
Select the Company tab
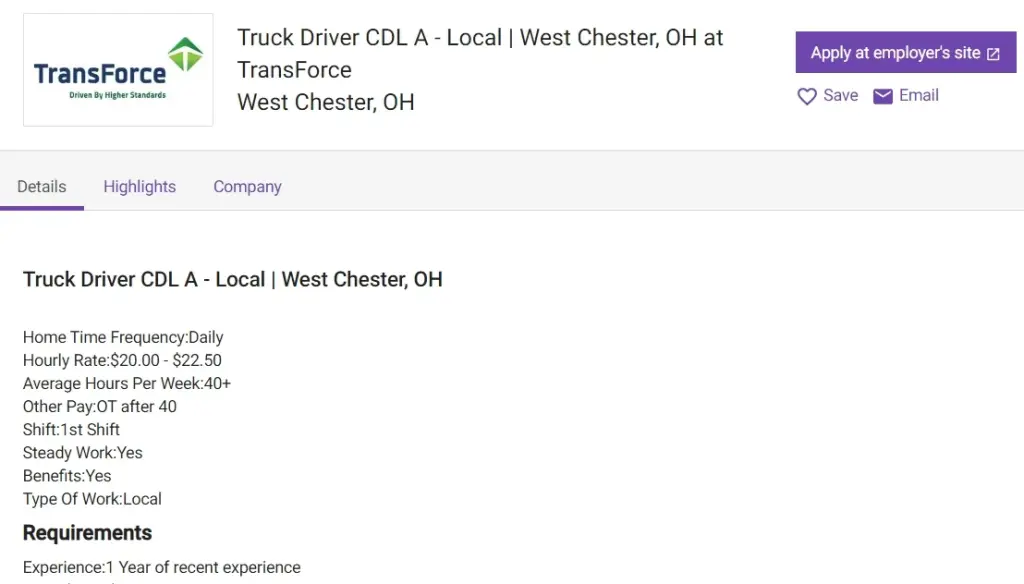[247, 186]
